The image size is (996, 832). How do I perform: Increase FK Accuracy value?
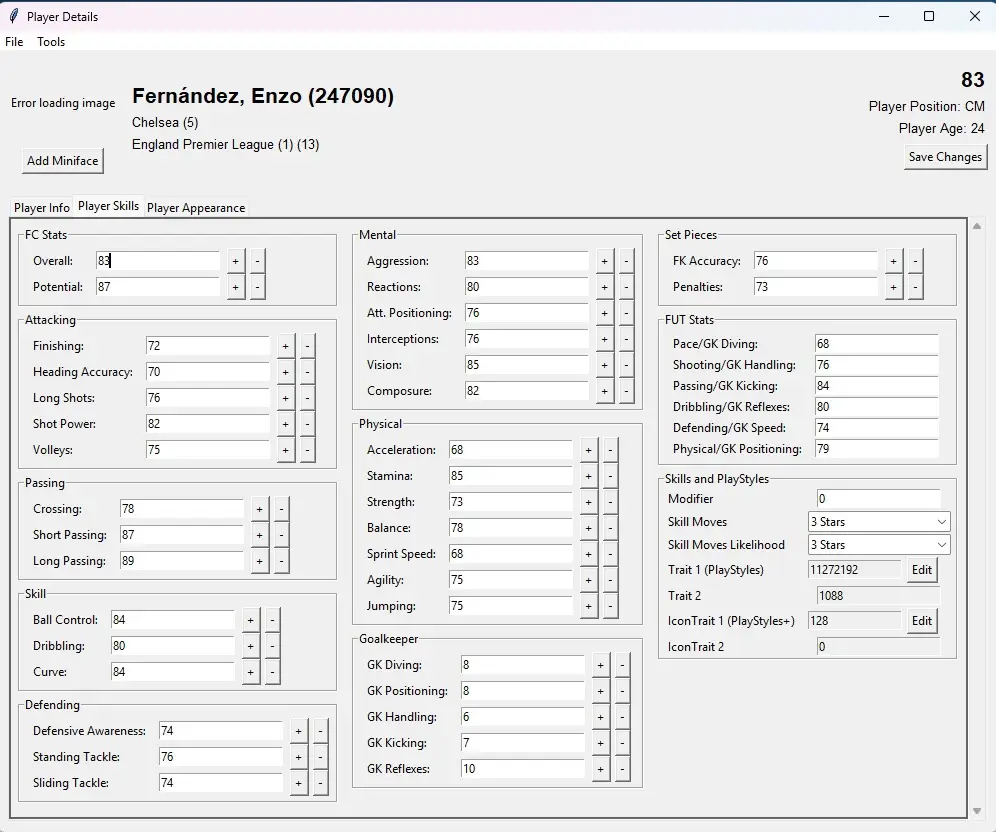click(893, 261)
